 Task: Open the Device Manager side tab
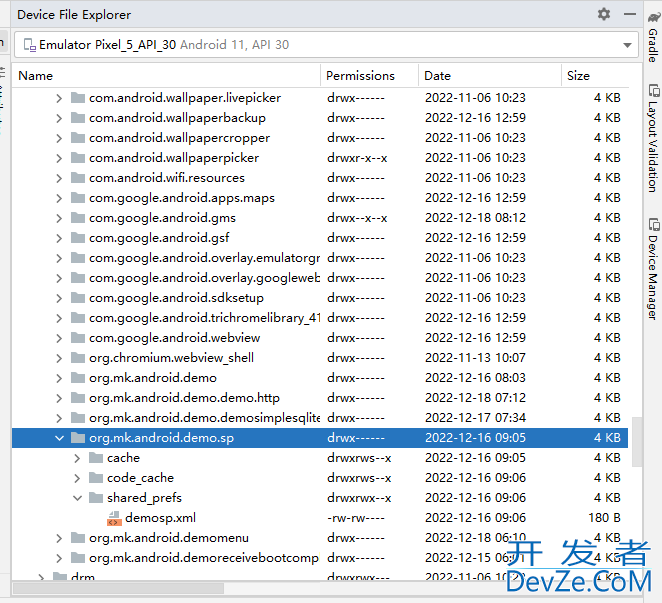pyautogui.click(x=653, y=269)
